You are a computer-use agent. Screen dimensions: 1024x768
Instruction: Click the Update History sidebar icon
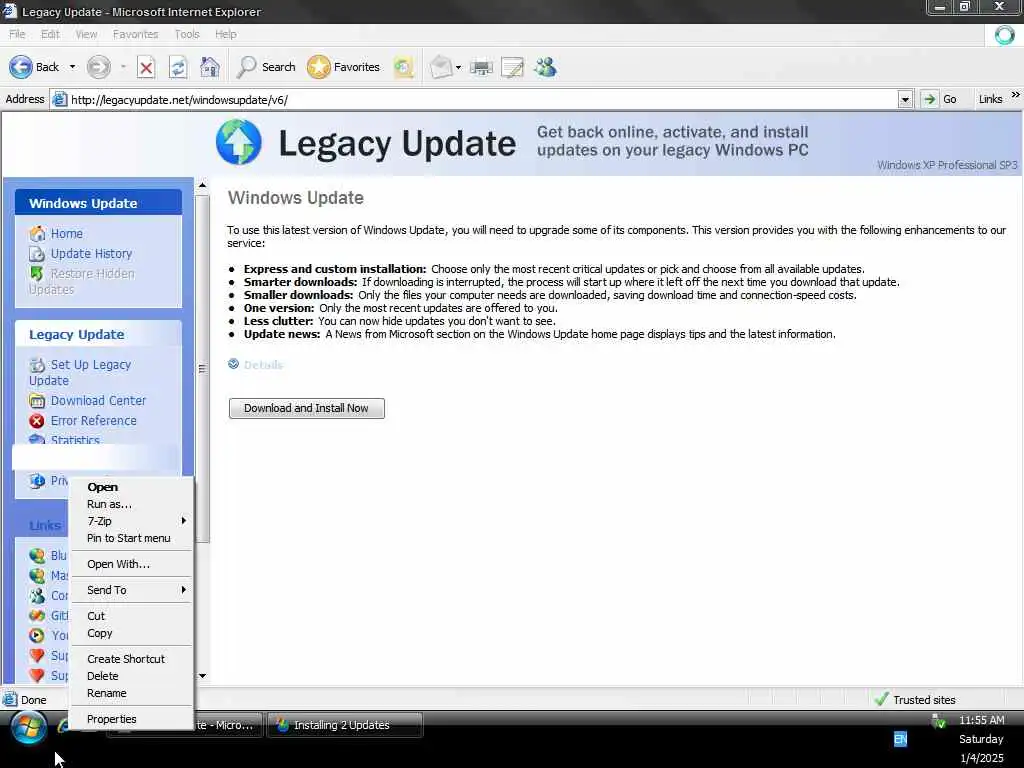click(37, 254)
